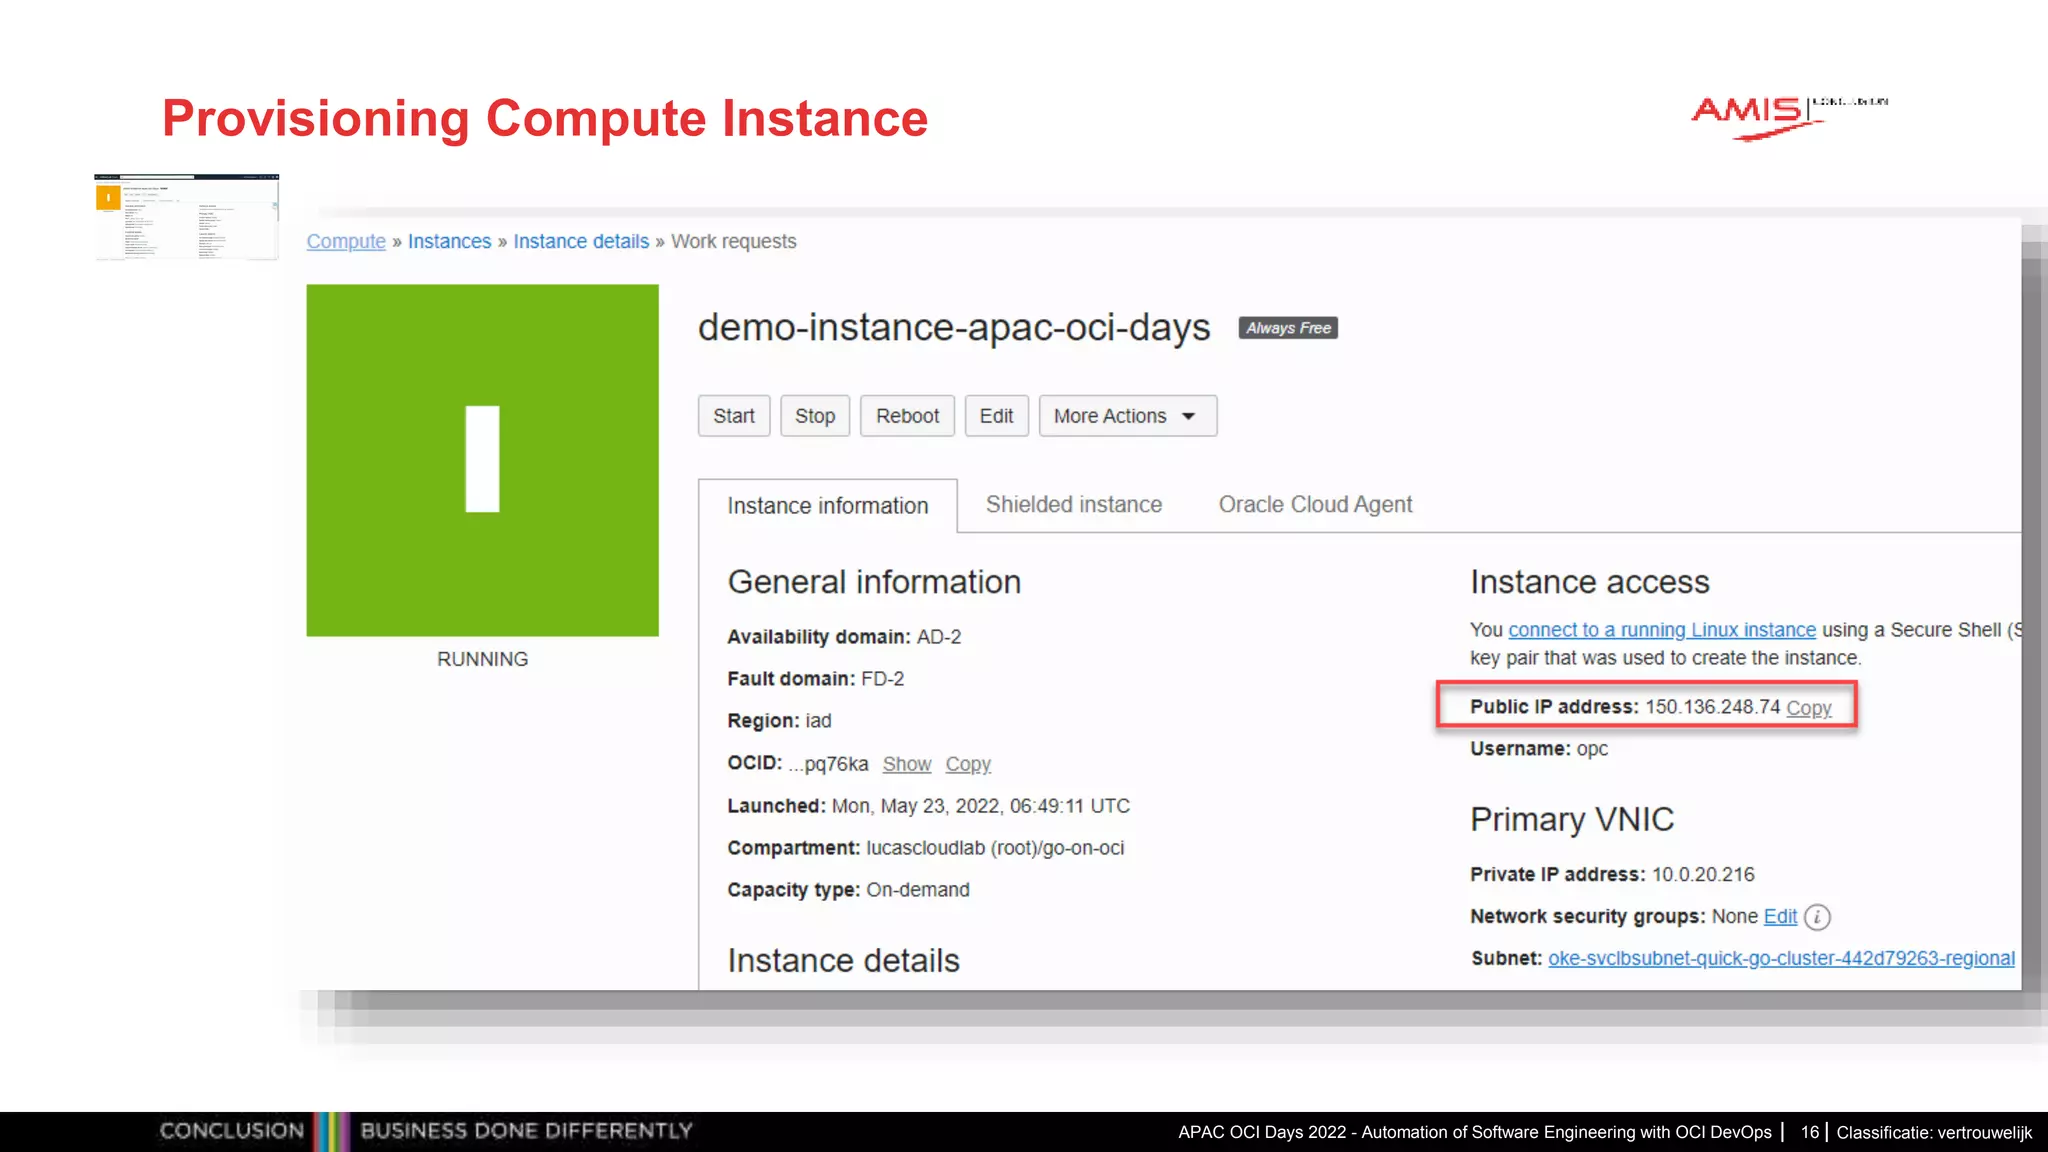
Task: Click the Reboot button
Action: tap(907, 416)
